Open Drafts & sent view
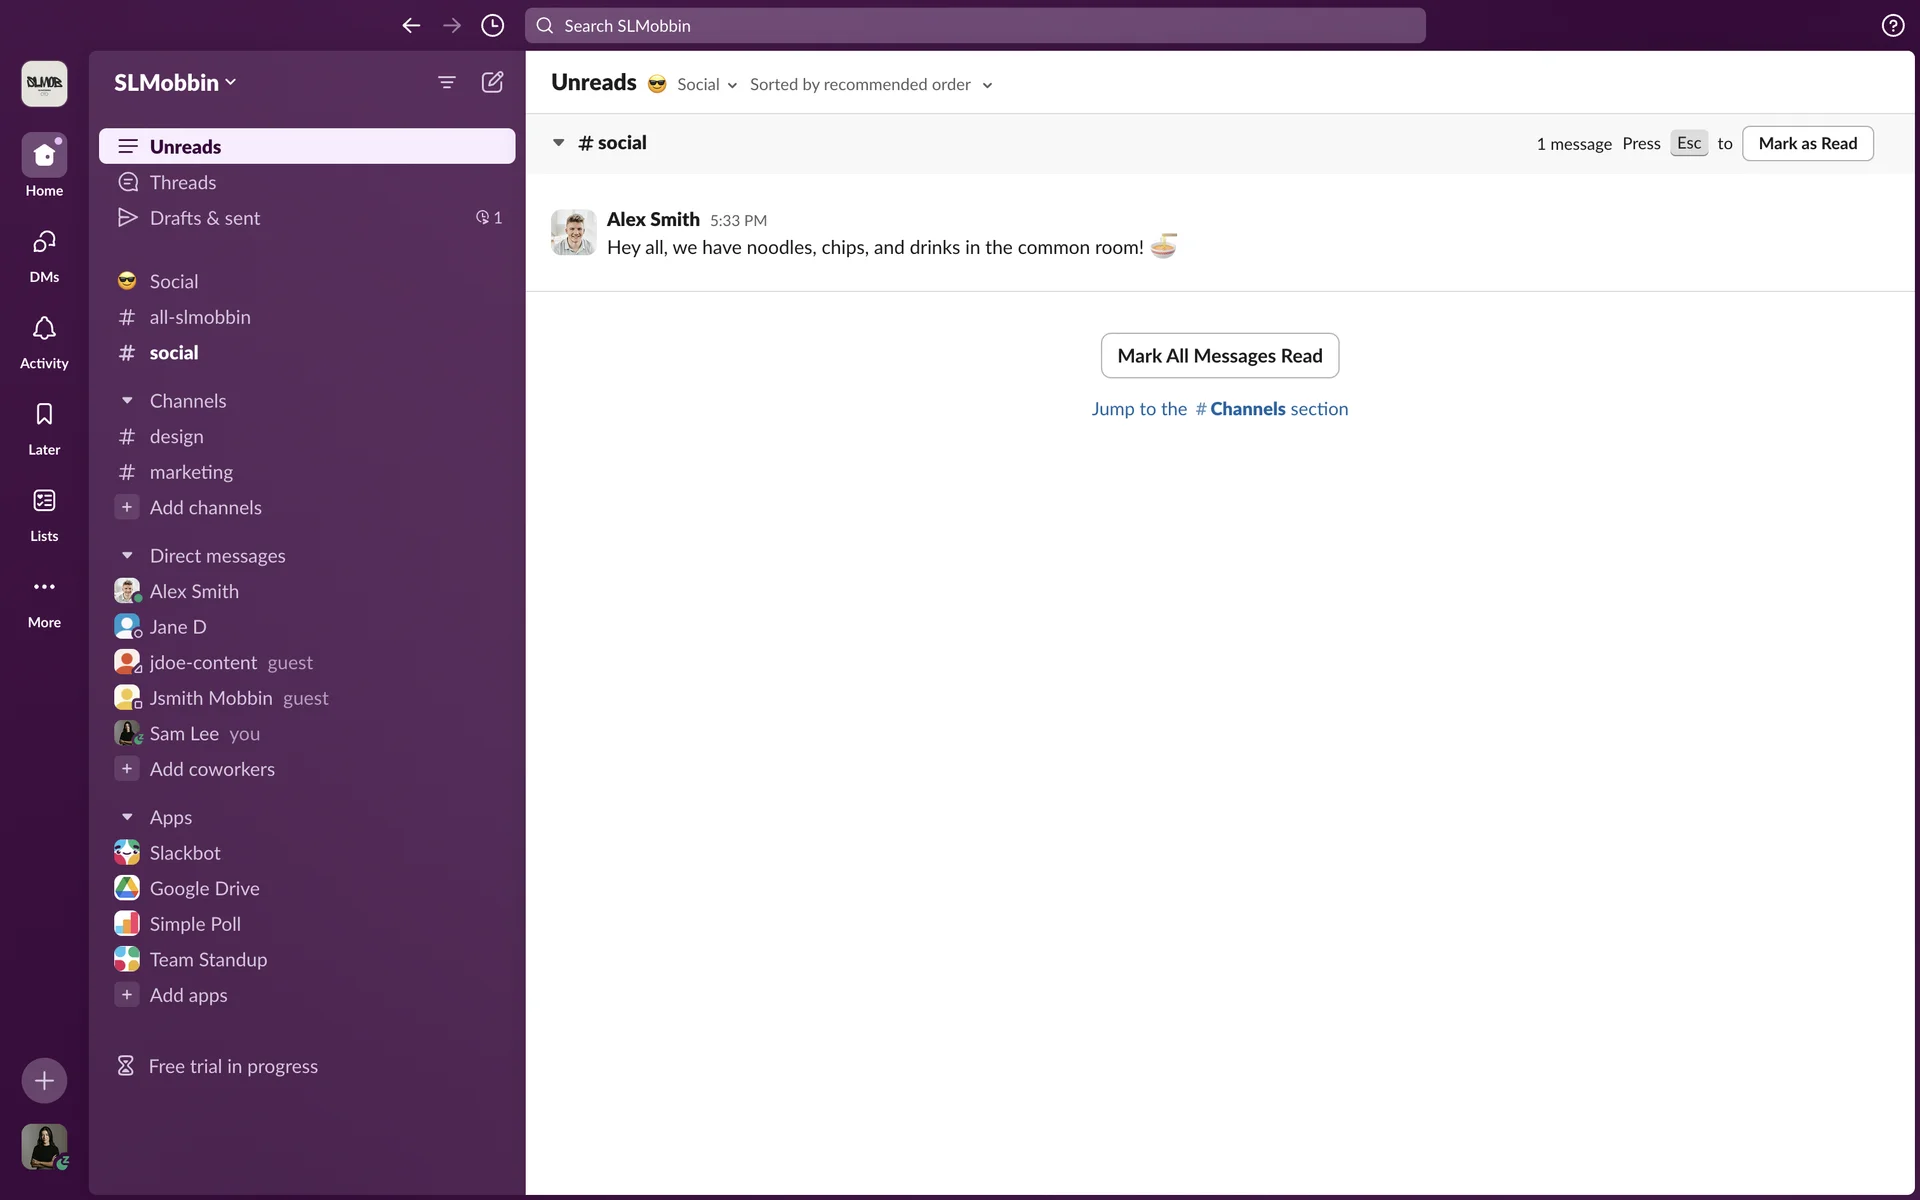The height and width of the screenshot is (1200, 1920). point(205,218)
